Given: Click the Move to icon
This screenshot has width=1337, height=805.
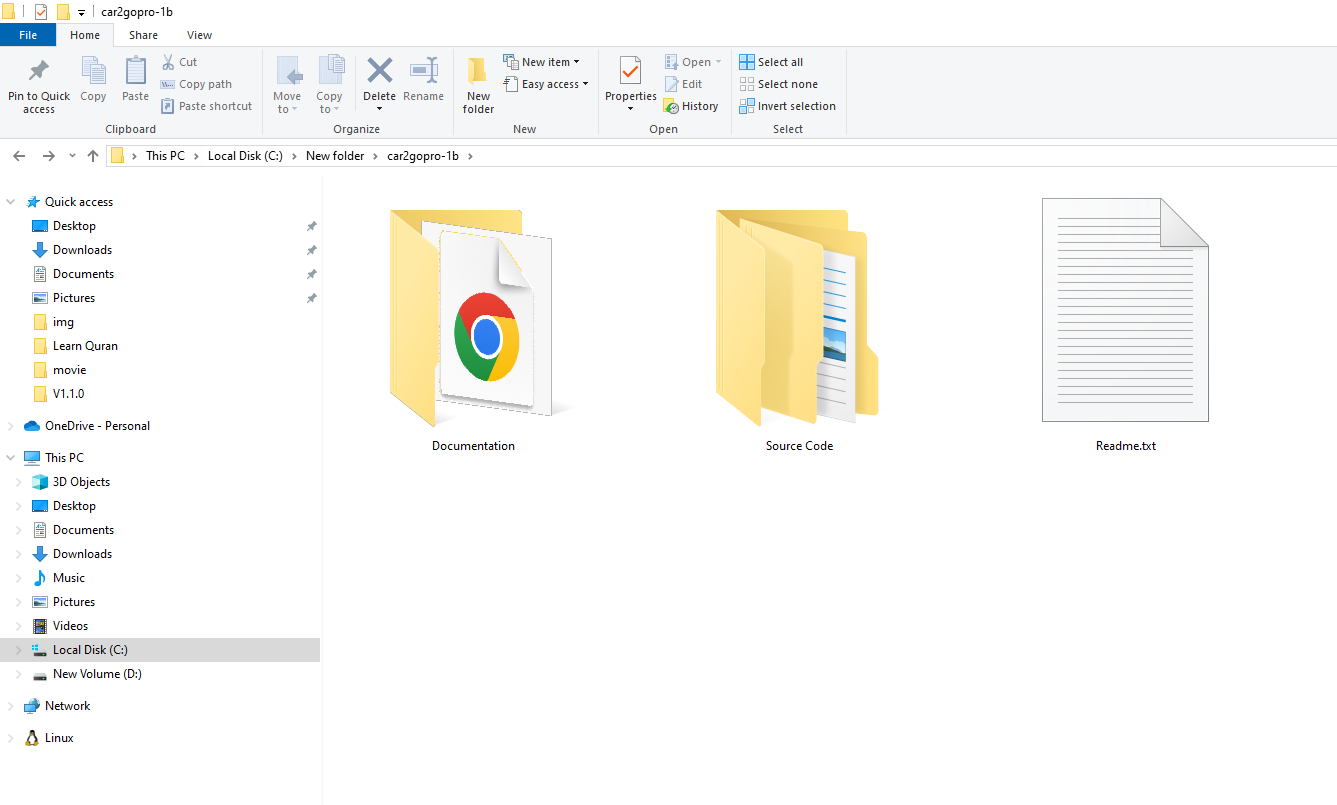Looking at the screenshot, I should [x=288, y=70].
